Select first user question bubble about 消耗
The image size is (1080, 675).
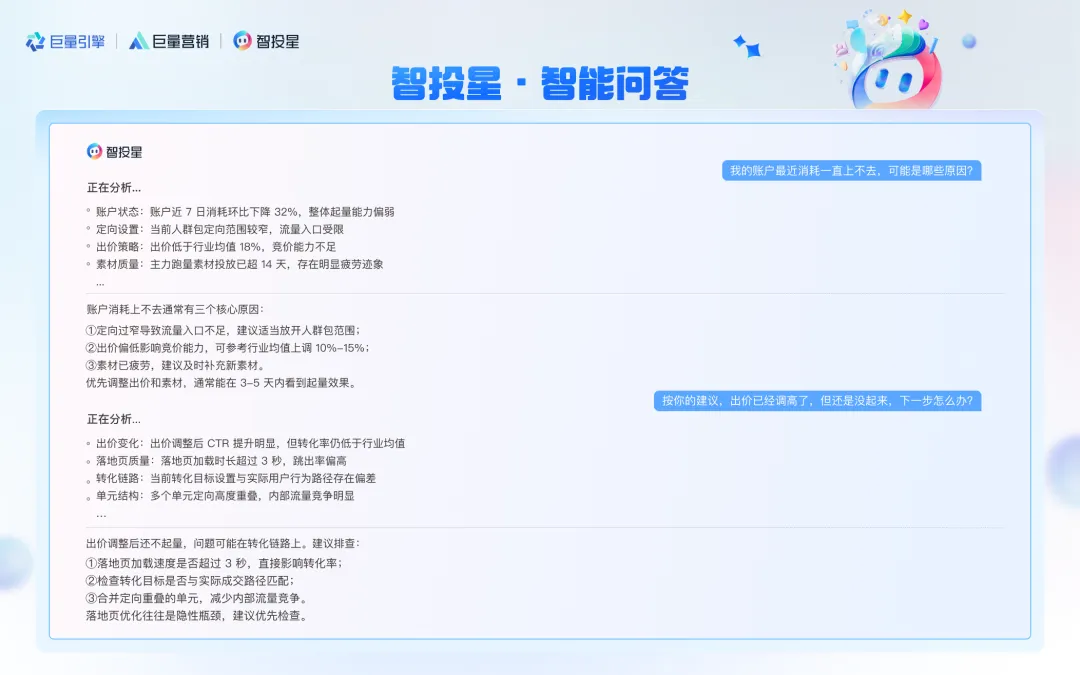pos(851,171)
